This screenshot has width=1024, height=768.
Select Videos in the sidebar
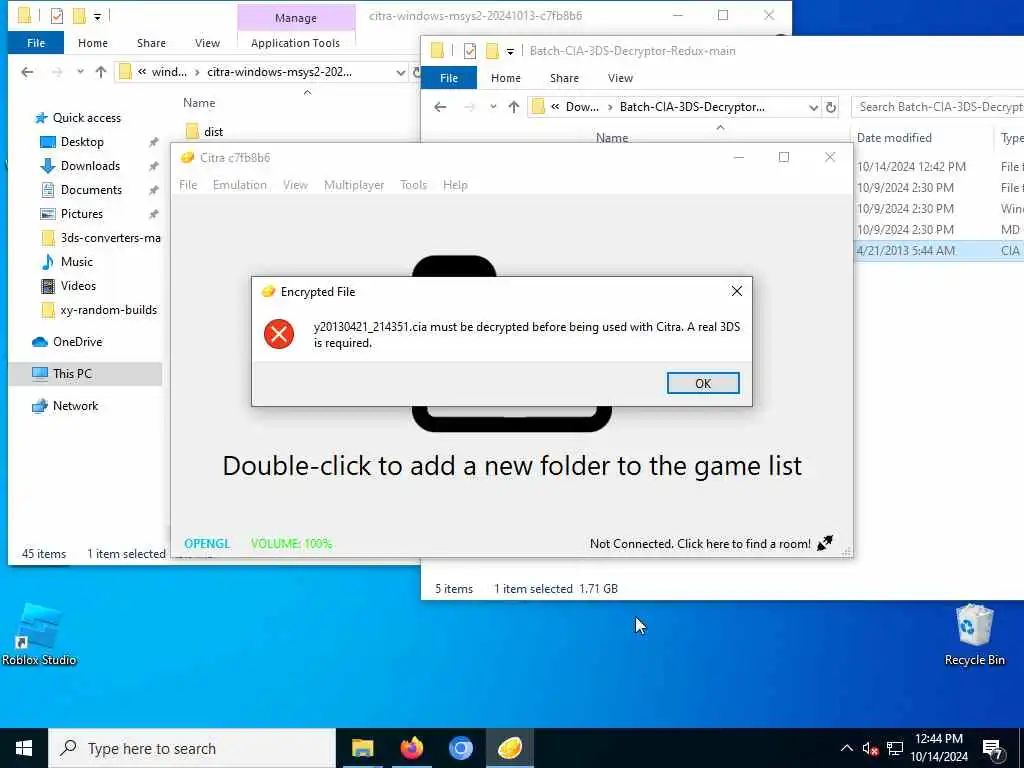(78, 285)
